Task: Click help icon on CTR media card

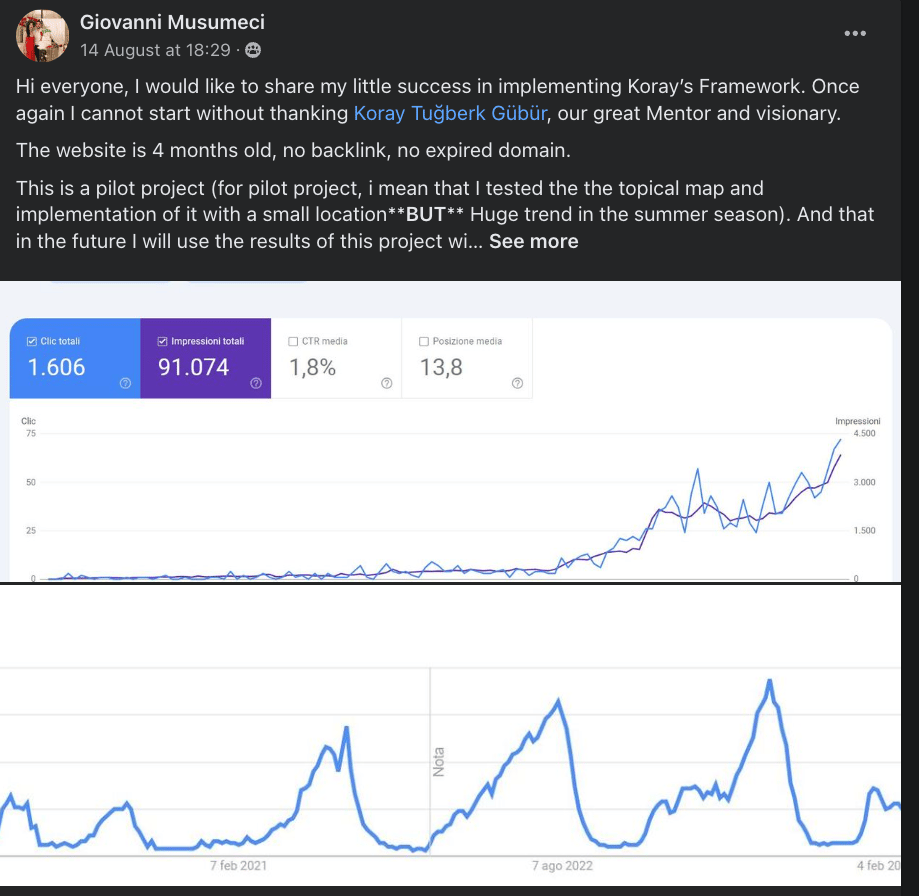Action: 386,383
